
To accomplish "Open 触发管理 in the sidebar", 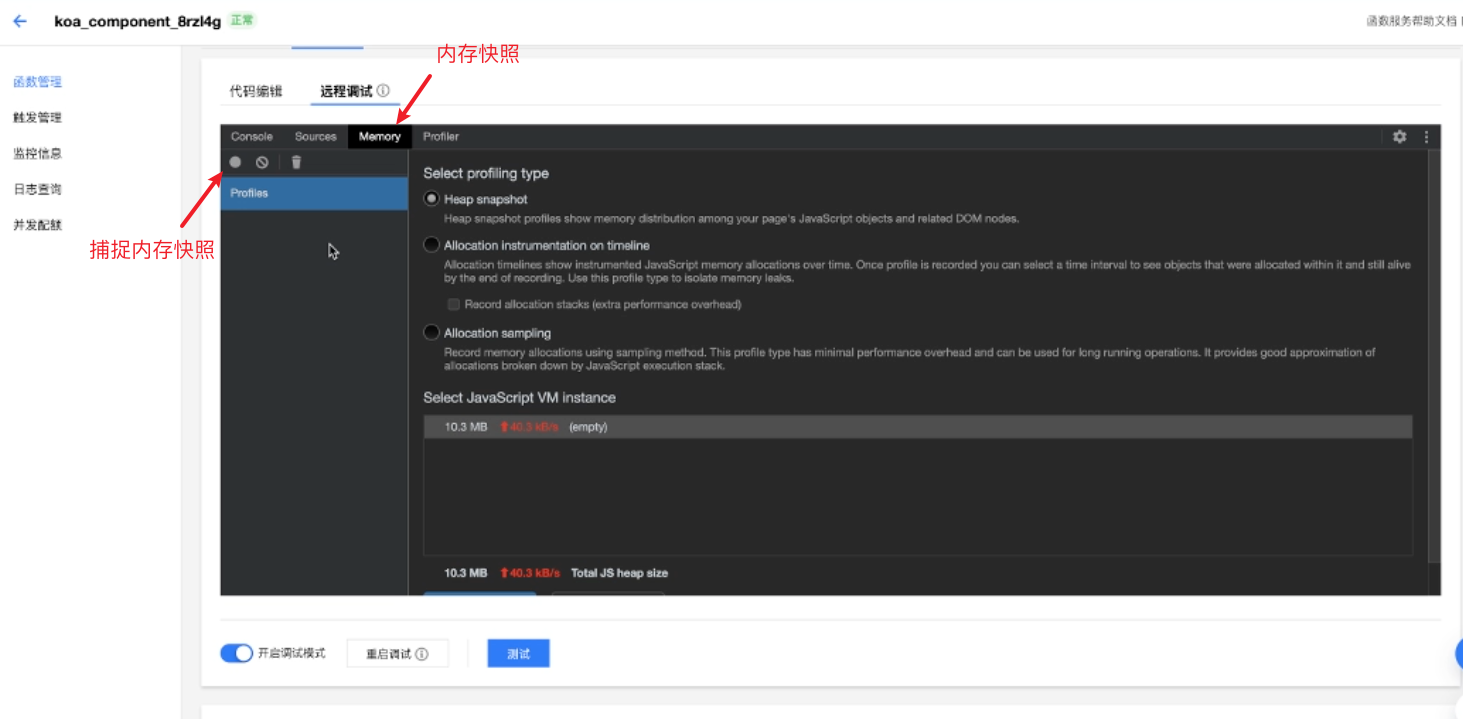I will (x=37, y=118).
